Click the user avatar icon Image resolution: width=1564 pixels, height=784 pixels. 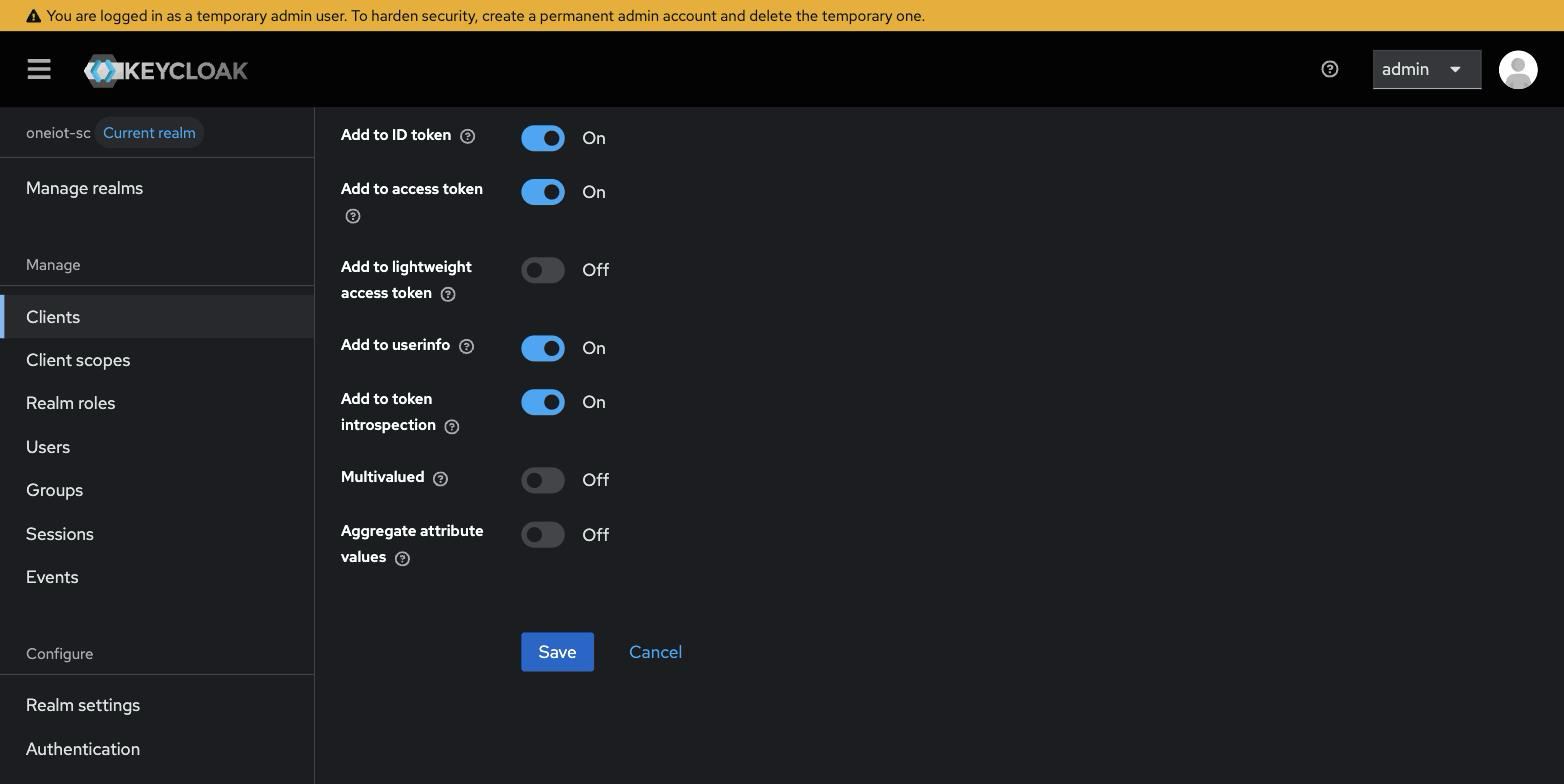(x=1518, y=69)
